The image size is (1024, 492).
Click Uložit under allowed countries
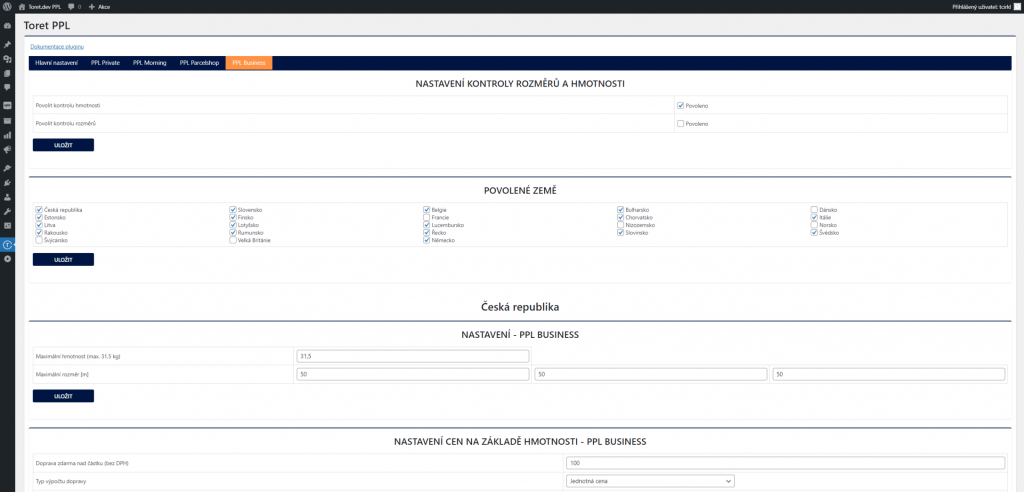point(63,259)
